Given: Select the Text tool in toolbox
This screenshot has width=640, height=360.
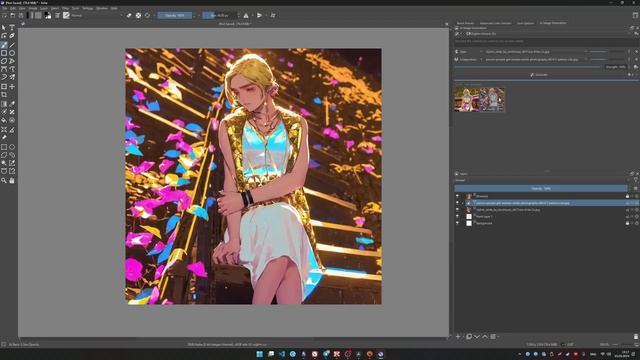Looking at the screenshot, I should (x=12, y=27).
